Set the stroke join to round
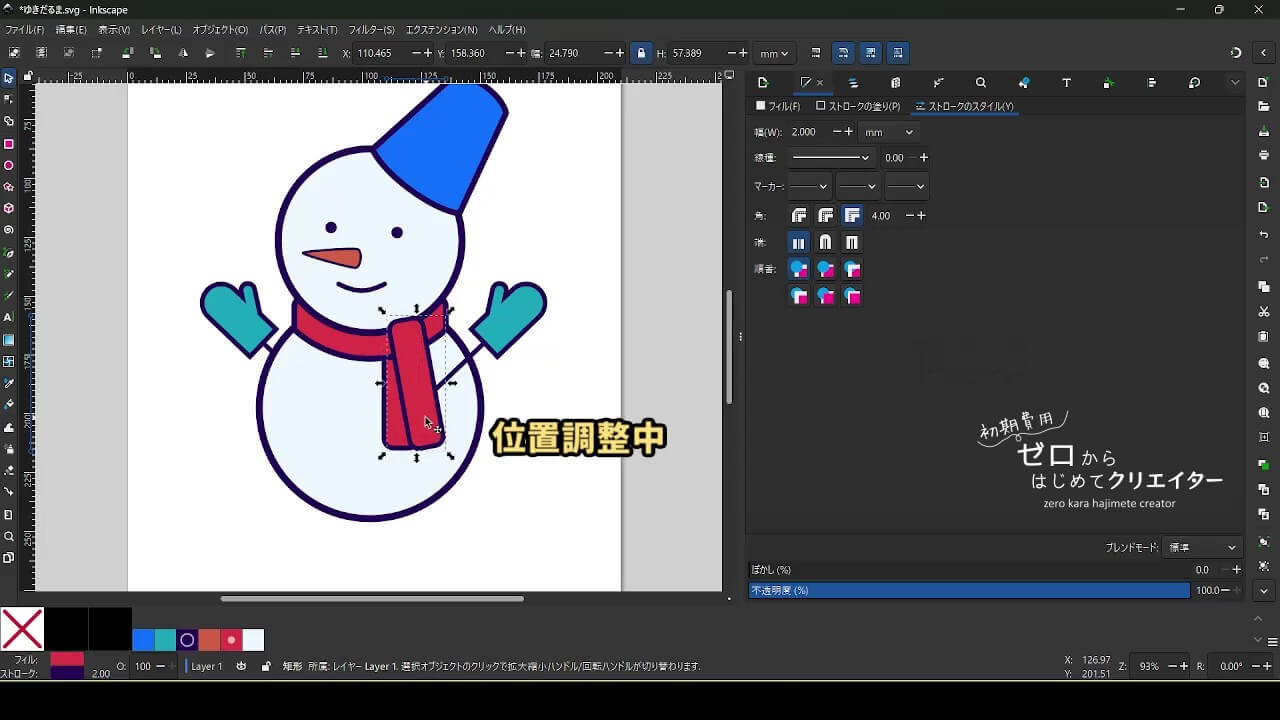Screen dimensions: 1280x720 coord(825,215)
